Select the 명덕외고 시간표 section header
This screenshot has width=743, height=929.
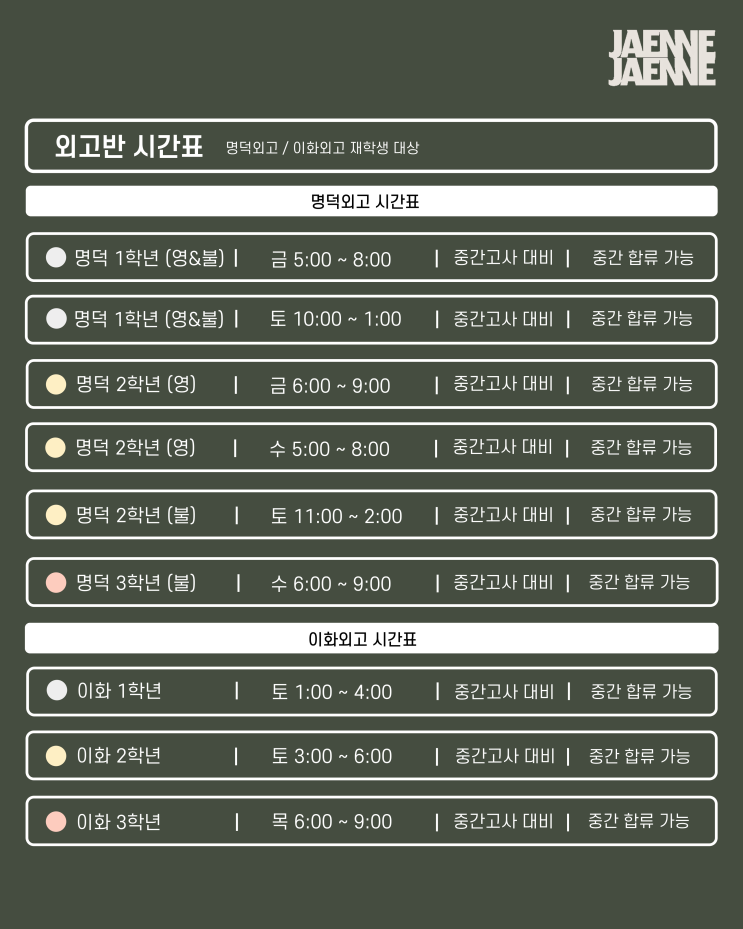371,201
